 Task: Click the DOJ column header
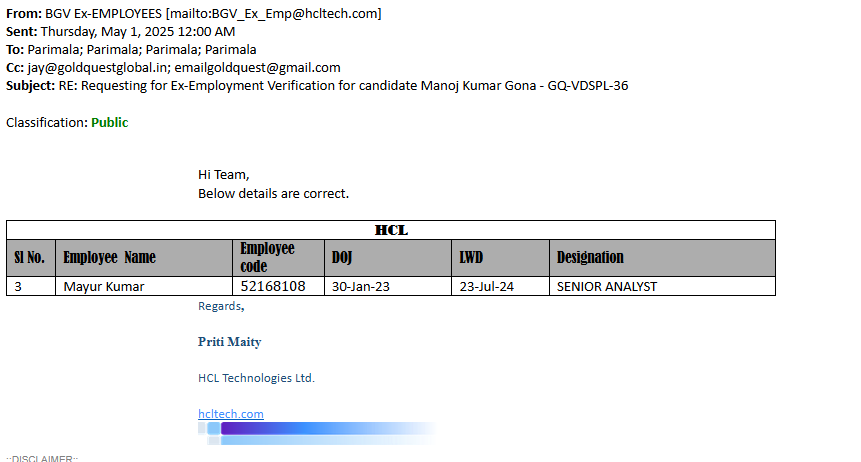342,258
